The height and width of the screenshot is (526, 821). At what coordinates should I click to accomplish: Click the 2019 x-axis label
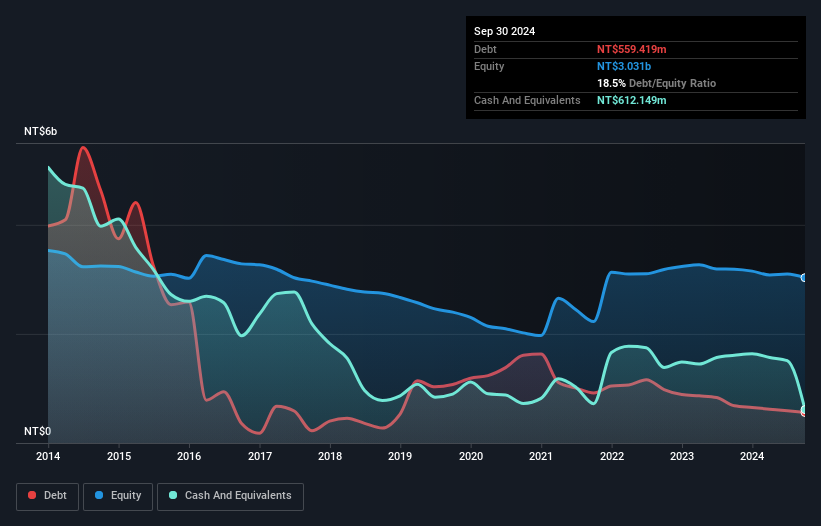[x=400, y=456]
